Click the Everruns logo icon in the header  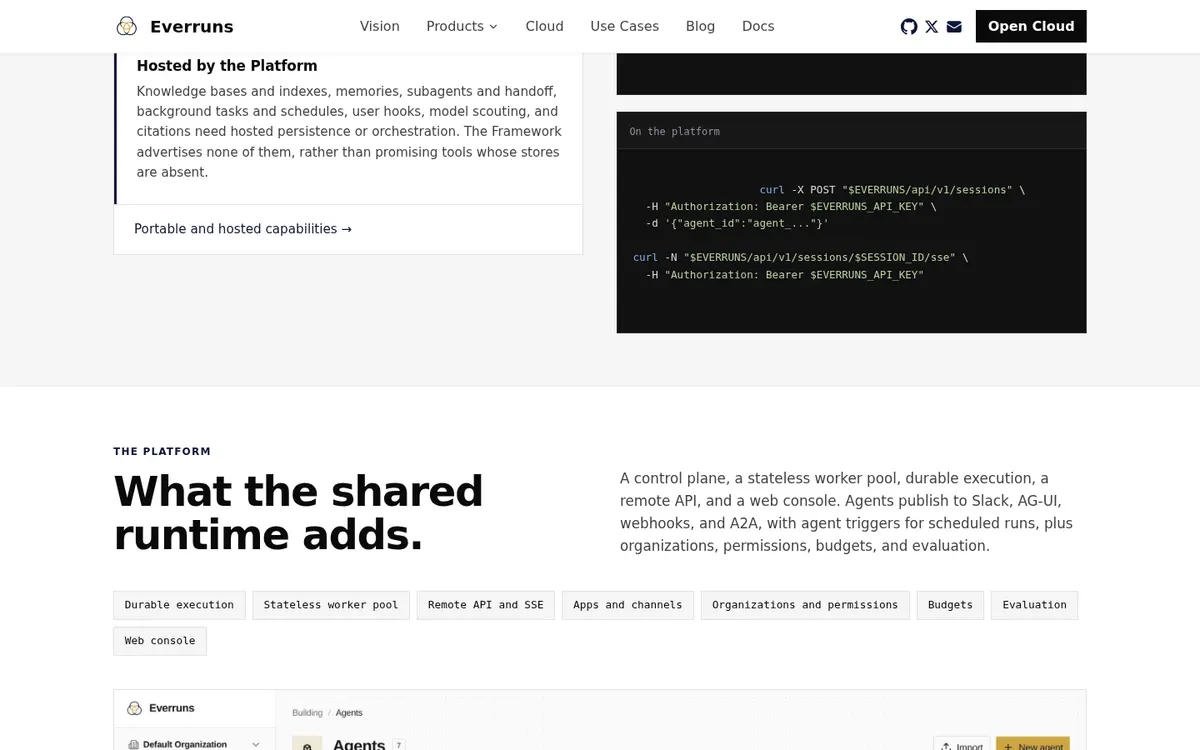126,26
